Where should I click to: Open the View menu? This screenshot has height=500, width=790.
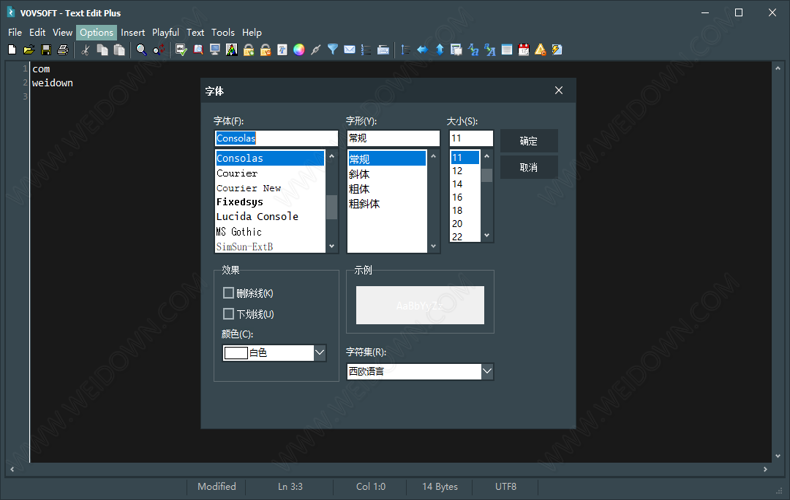62,32
